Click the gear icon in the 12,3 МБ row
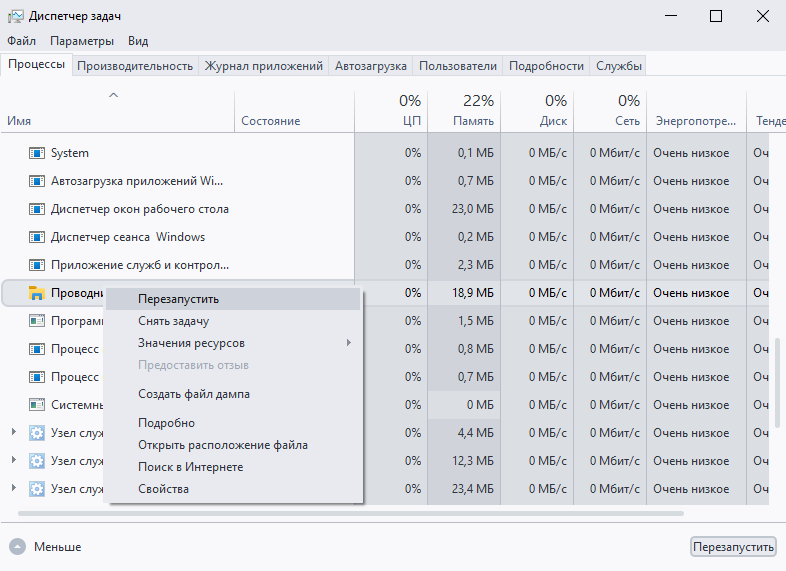786x571 pixels. point(37,461)
